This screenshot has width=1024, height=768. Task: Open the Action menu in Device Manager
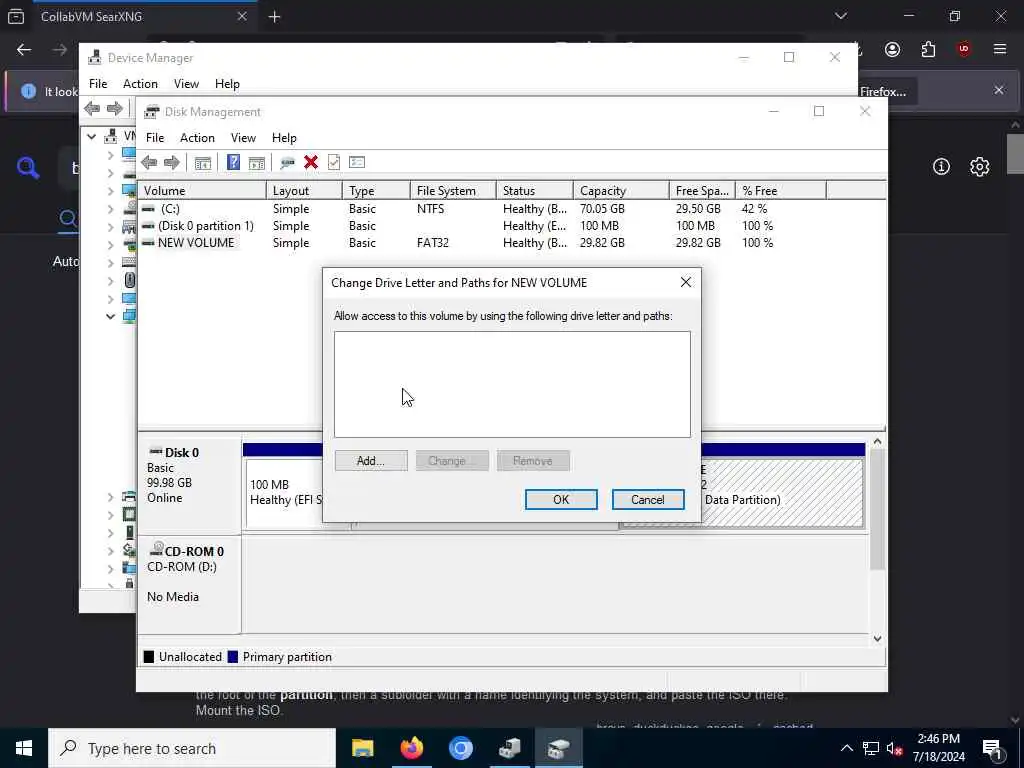(140, 84)
